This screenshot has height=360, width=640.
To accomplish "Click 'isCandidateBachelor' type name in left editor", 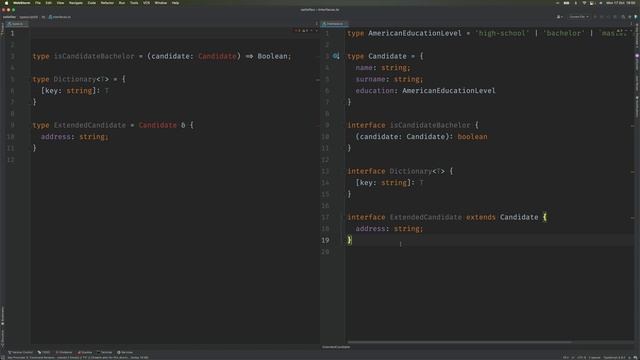I will 94,56.
